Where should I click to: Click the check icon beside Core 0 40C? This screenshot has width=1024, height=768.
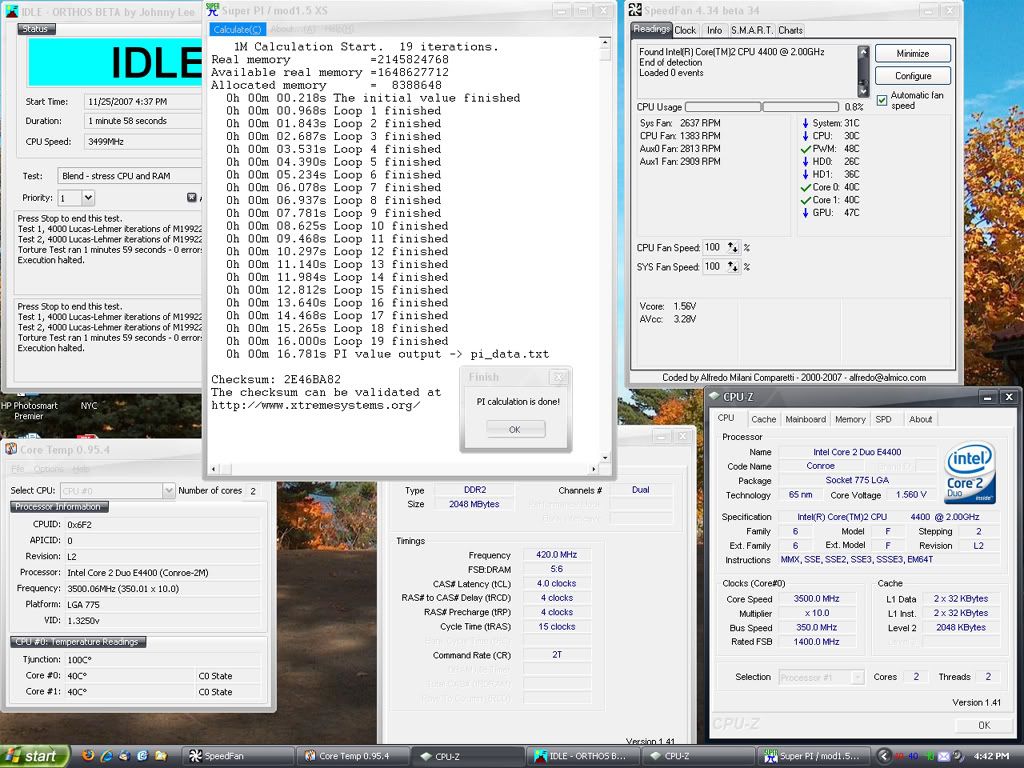point(806,187)
